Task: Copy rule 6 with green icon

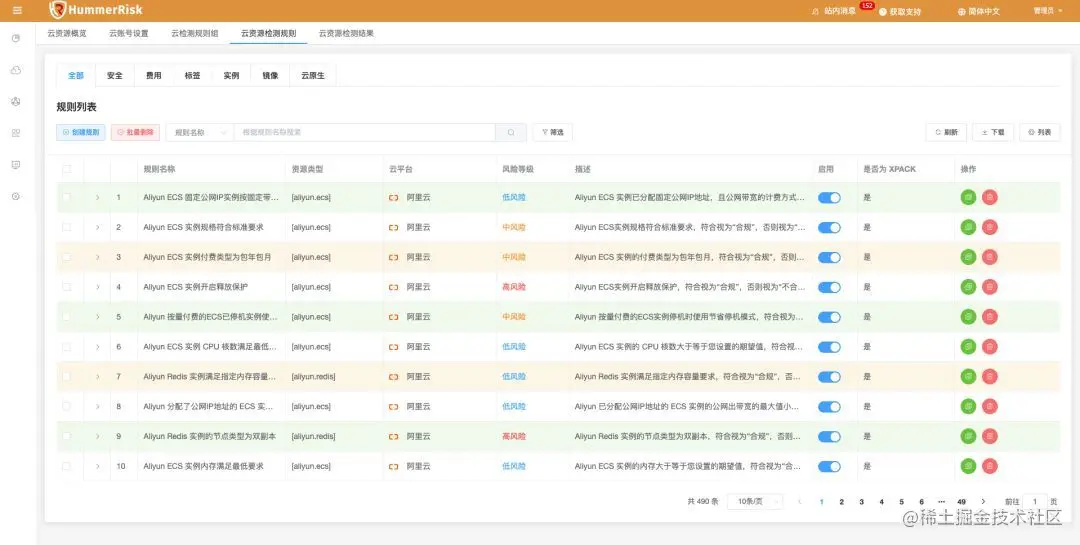Action: coord(968,347)
